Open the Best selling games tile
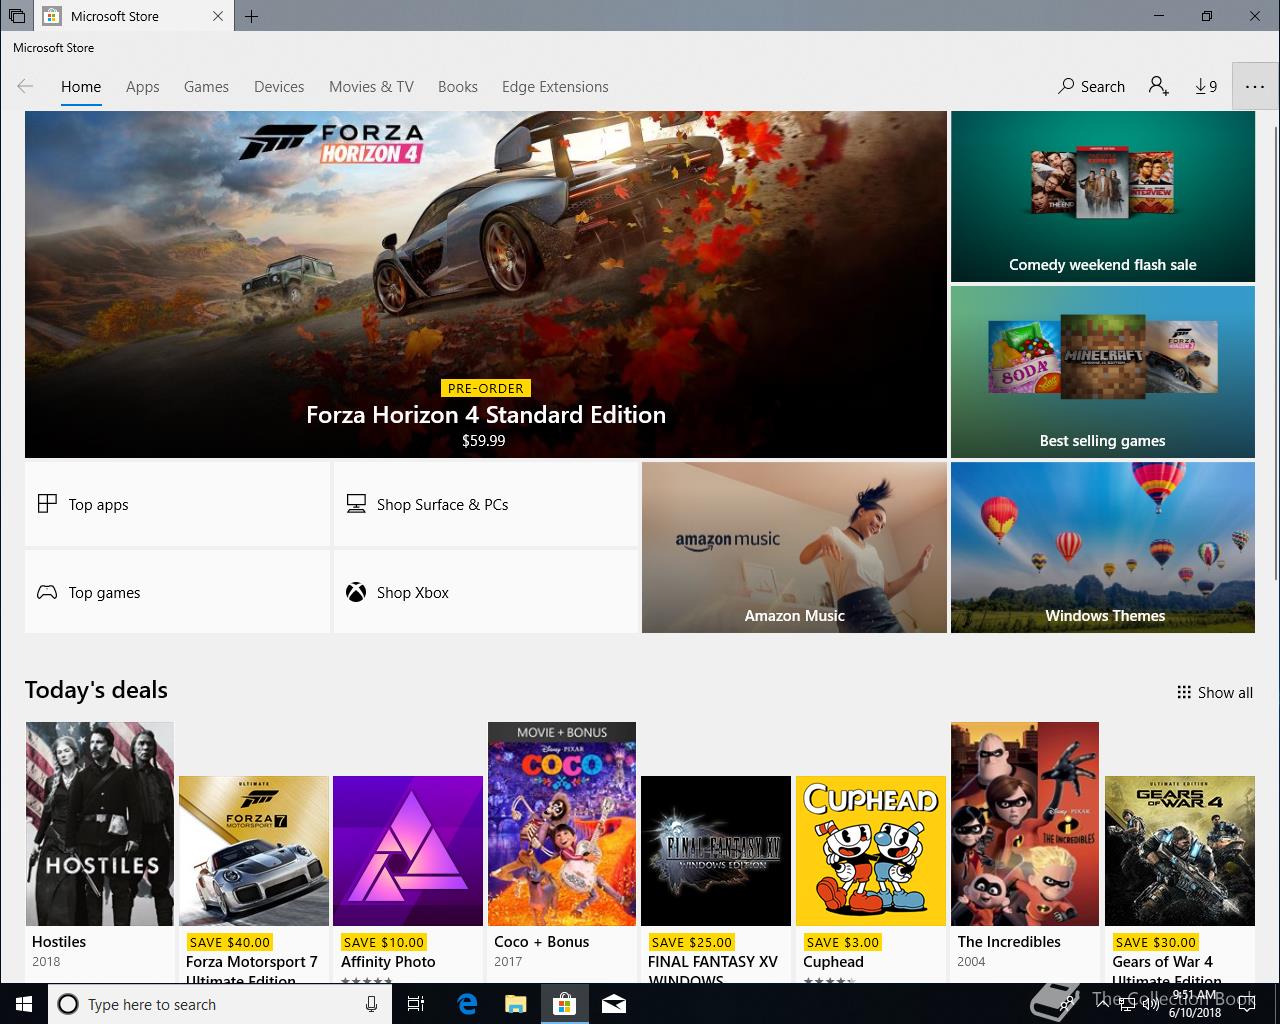This screenshot has height=1024, width=1280. click(1103, 372)
